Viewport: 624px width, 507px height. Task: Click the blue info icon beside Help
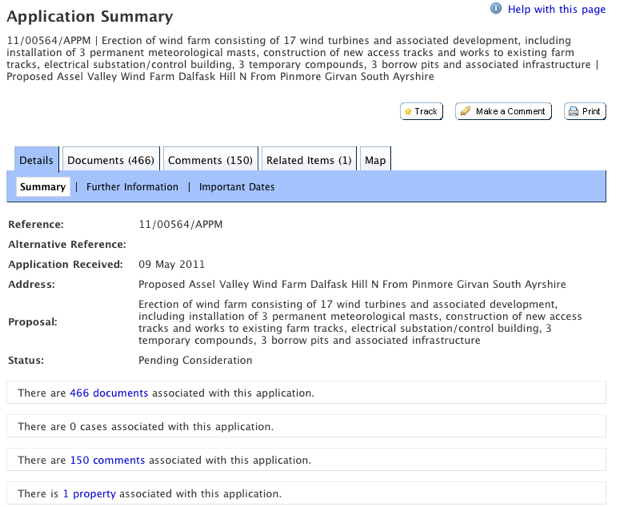click(x=495, y=8)
